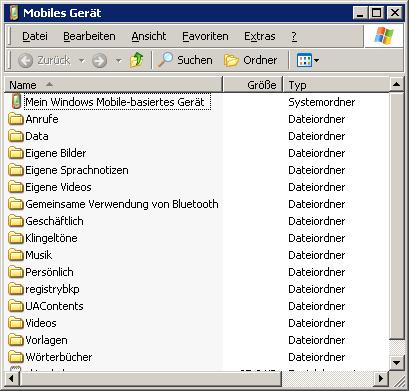
Task: Close the Mobiles Gerät window
Action: point(395,13)
